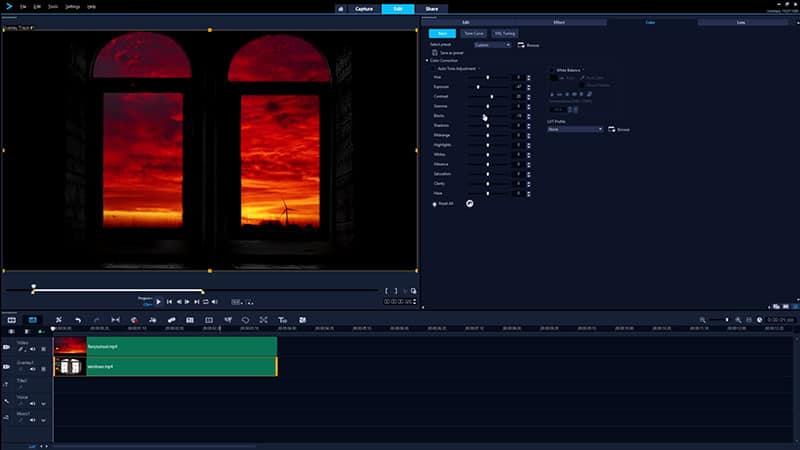Click the Blacks value field
Screen dimensions: 800x450
[518, 116]
